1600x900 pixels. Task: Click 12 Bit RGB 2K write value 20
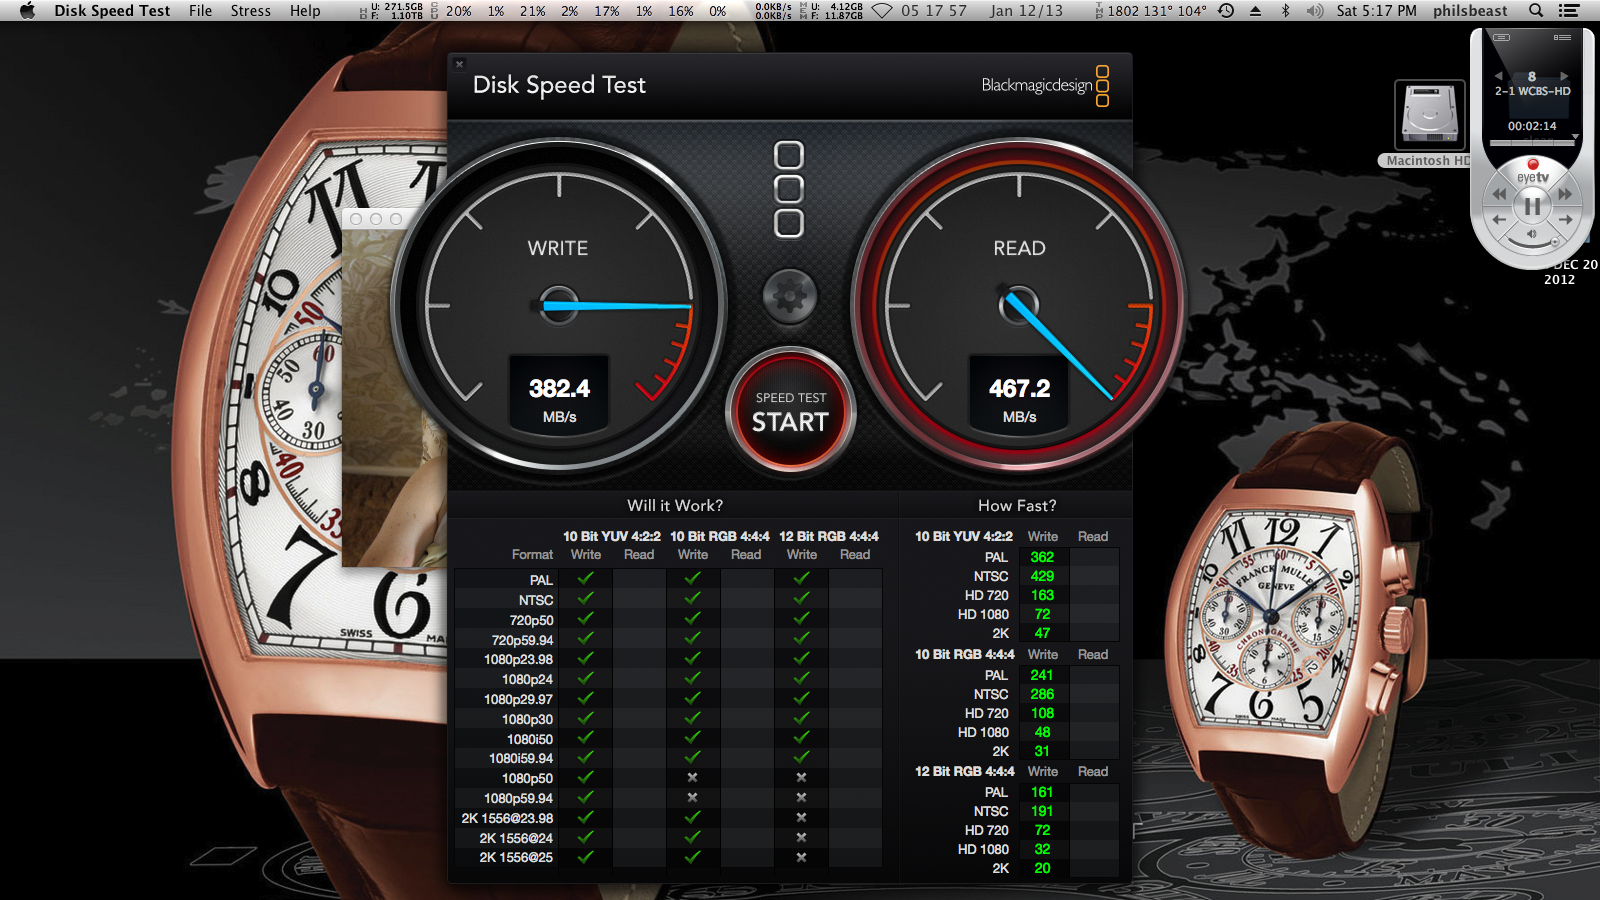[x=1042, y=868]
